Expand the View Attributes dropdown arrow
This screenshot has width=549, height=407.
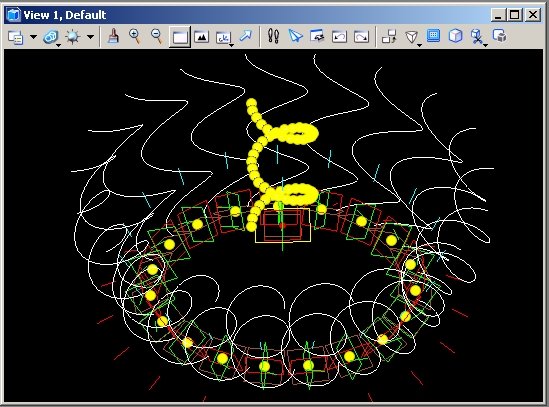click(x=33, y=37)
